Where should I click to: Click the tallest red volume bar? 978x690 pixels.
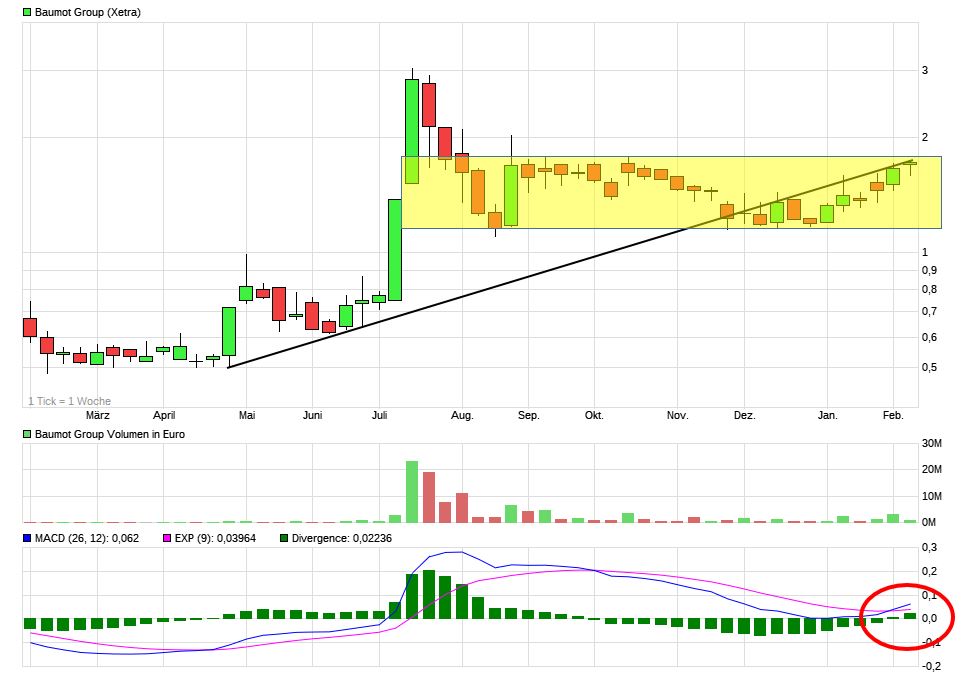pos(428,497)
